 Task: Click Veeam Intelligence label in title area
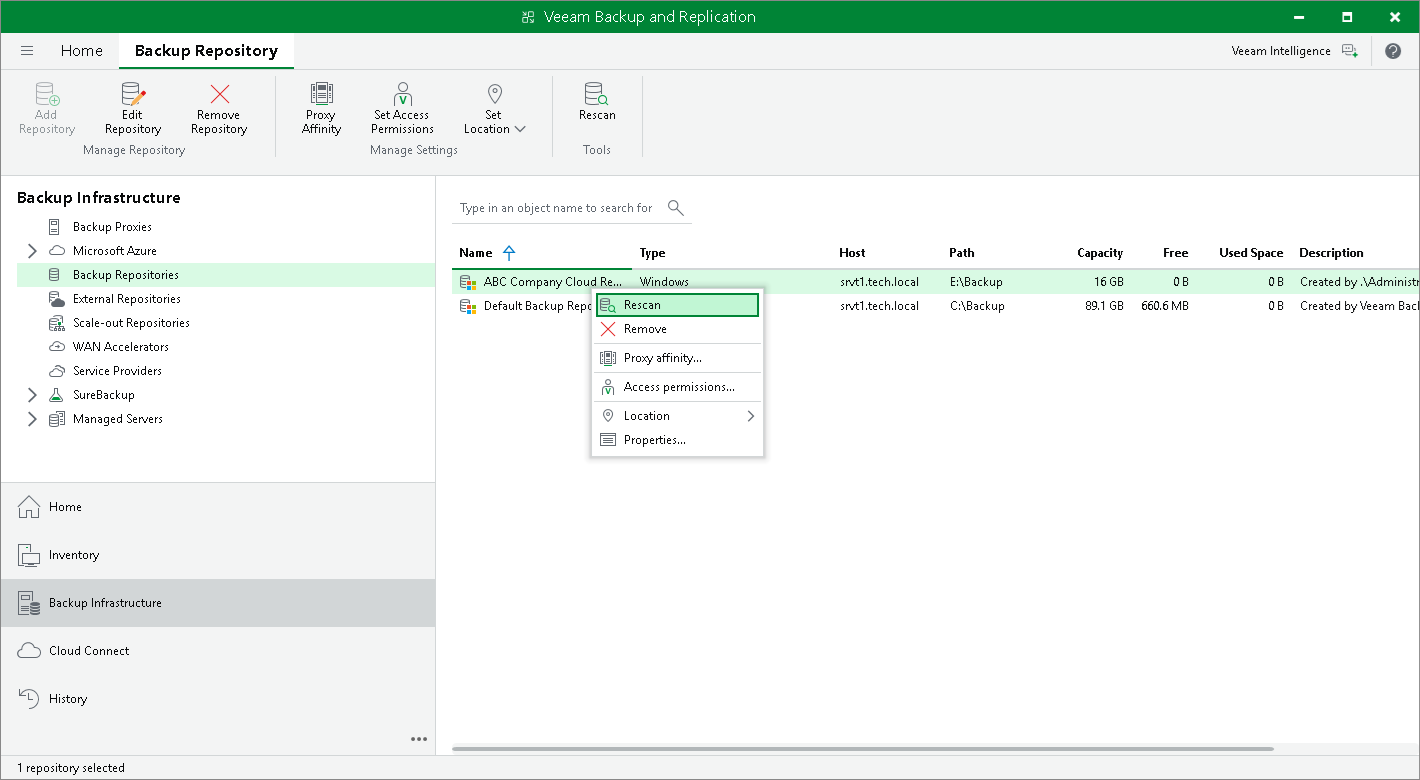(1281, 51)
